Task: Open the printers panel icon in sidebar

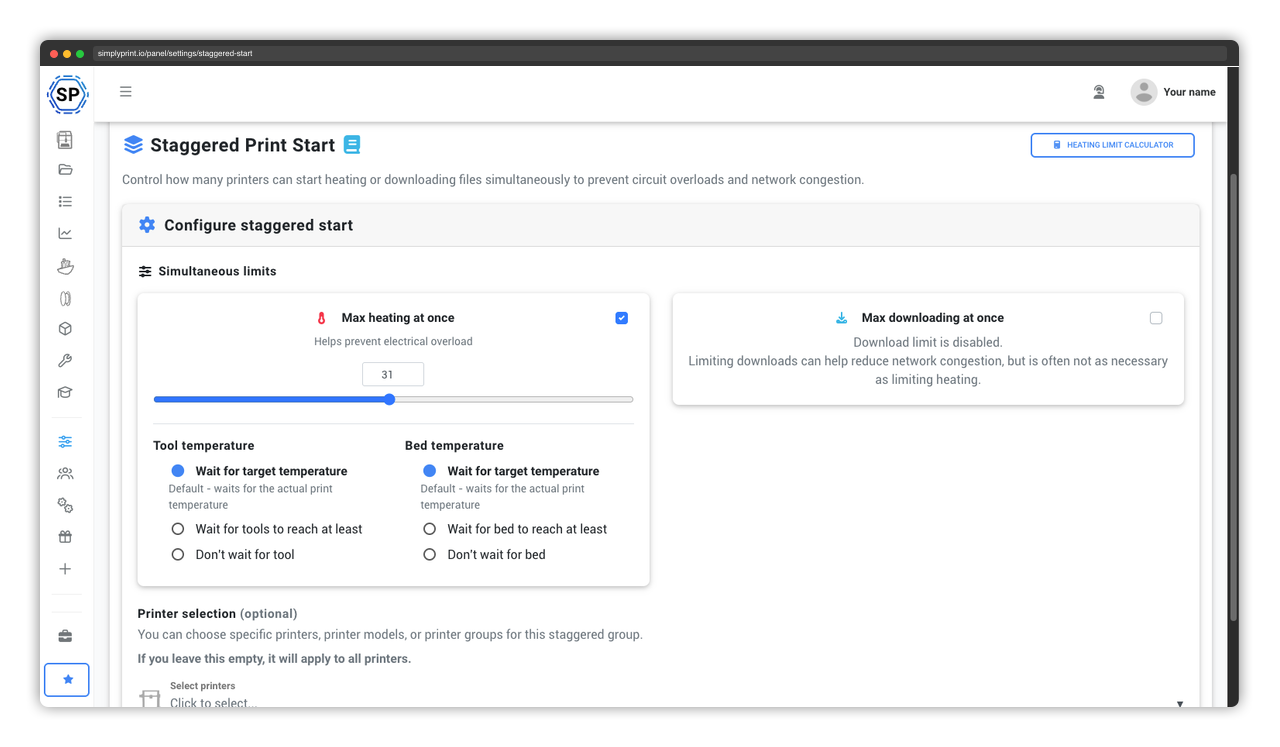Action: pos(65,140)
